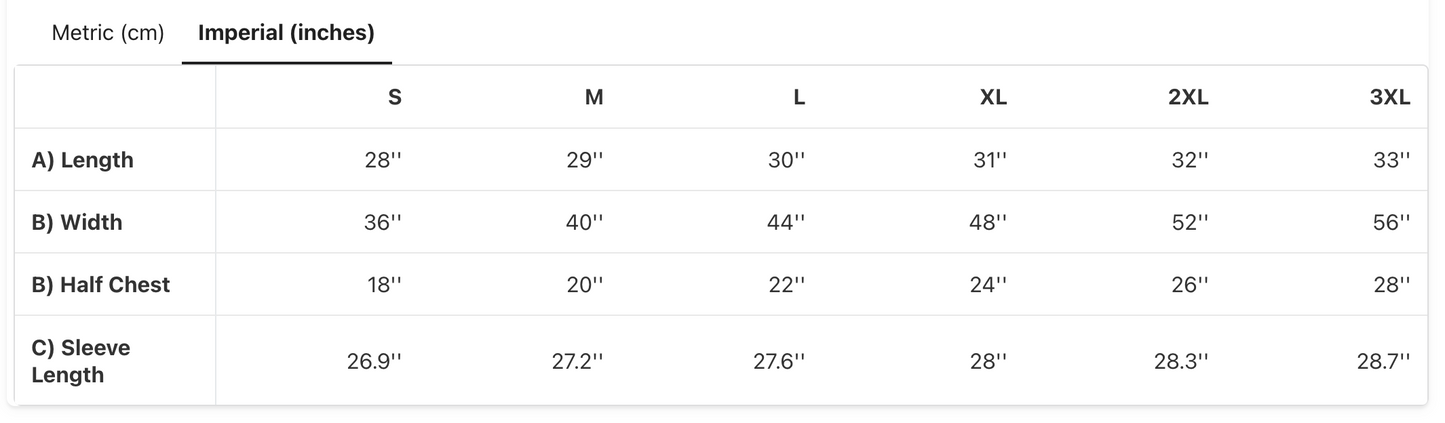1445x423 pixels.
Task: Click the 28.7'' sleeve length for 3XL
Action: pos(1383,361)
